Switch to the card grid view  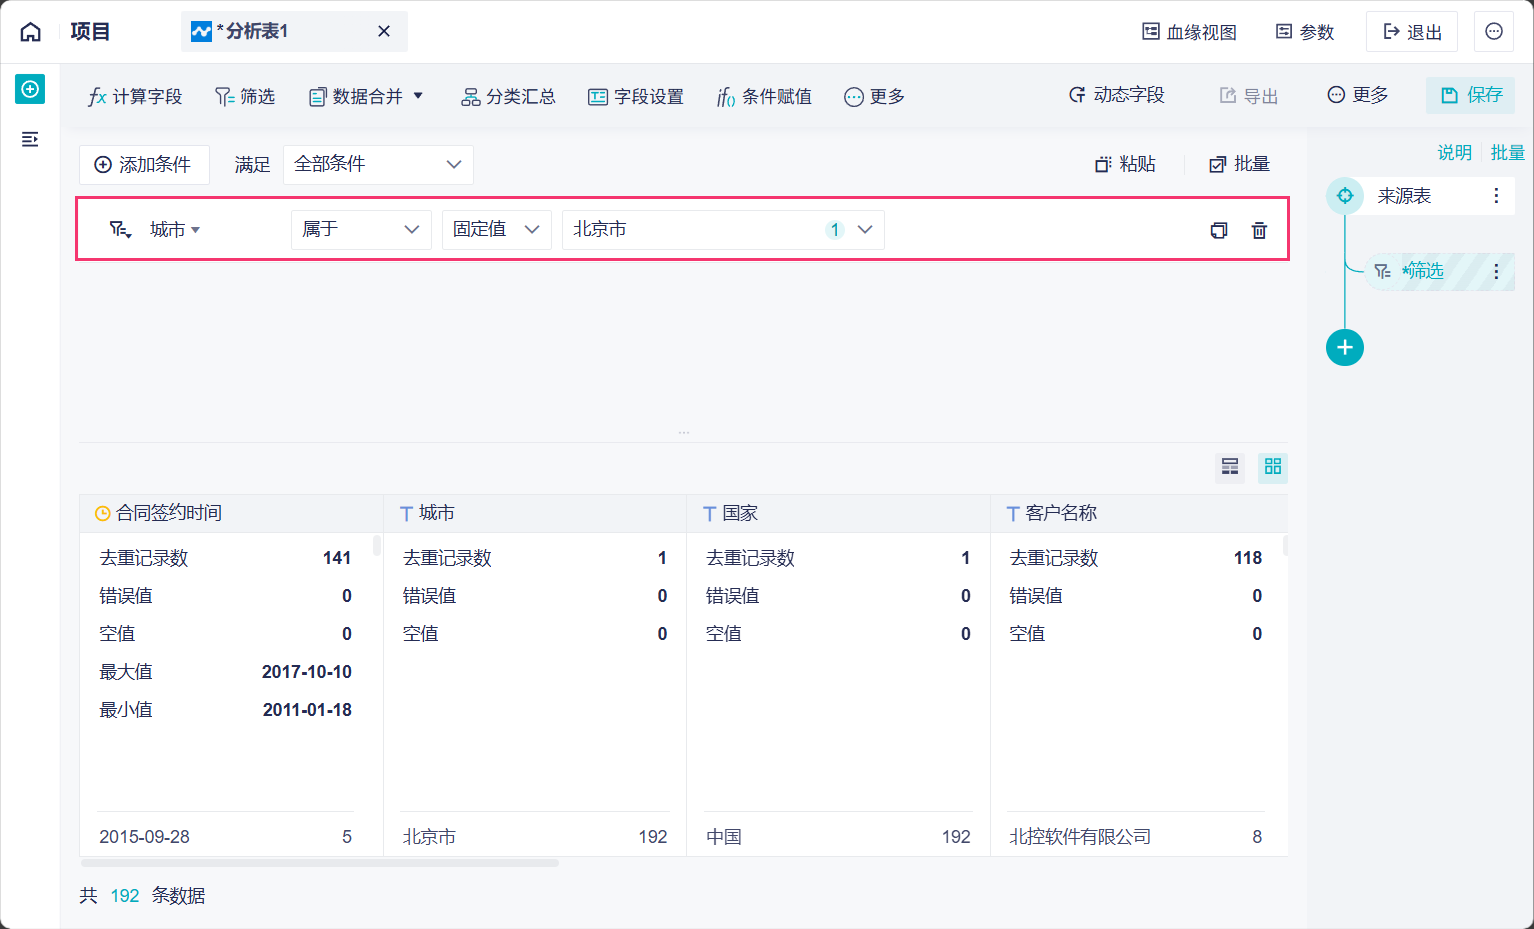point(1273,467)
